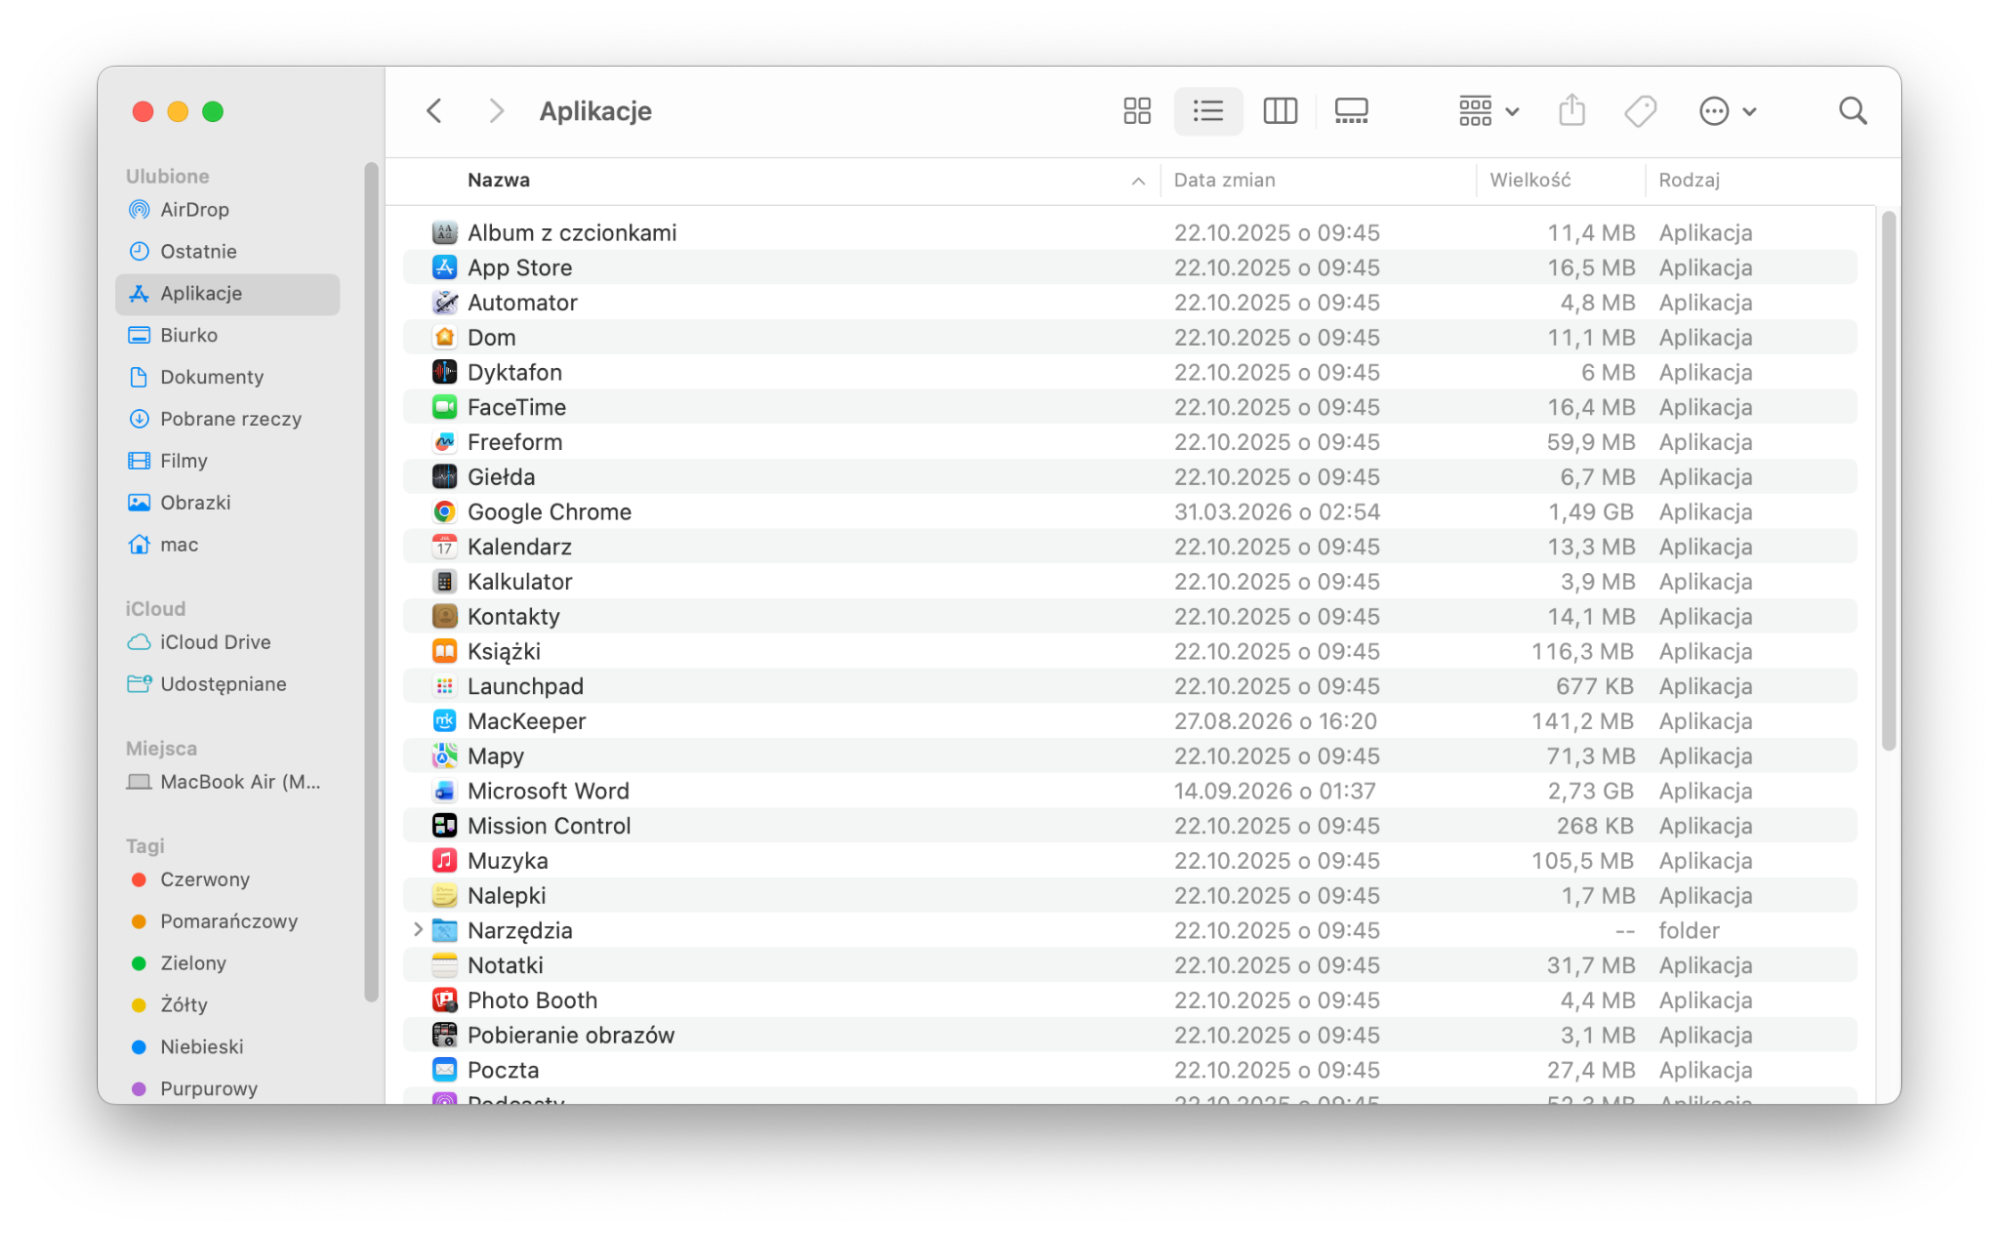Viewport: 1999px width, 1233px height.
Task: Select the Kalkulator row
Action: tap(1130, 582)
